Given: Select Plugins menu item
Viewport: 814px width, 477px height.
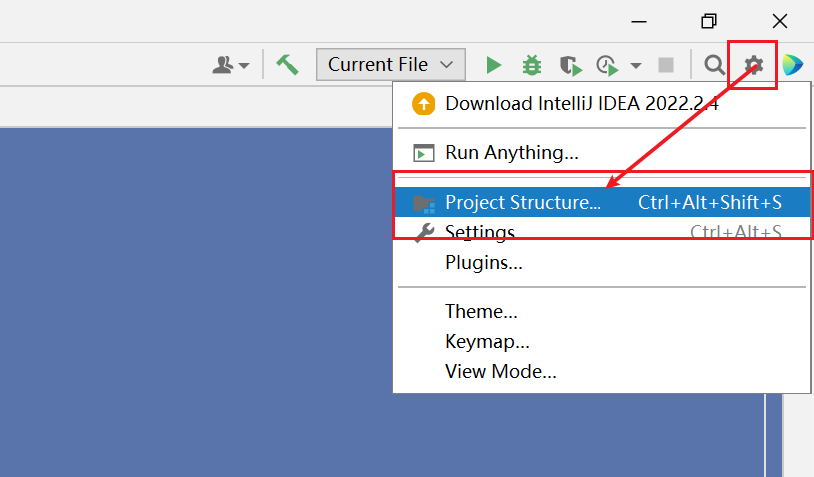Looking at the screenshot, I should 602,262.
